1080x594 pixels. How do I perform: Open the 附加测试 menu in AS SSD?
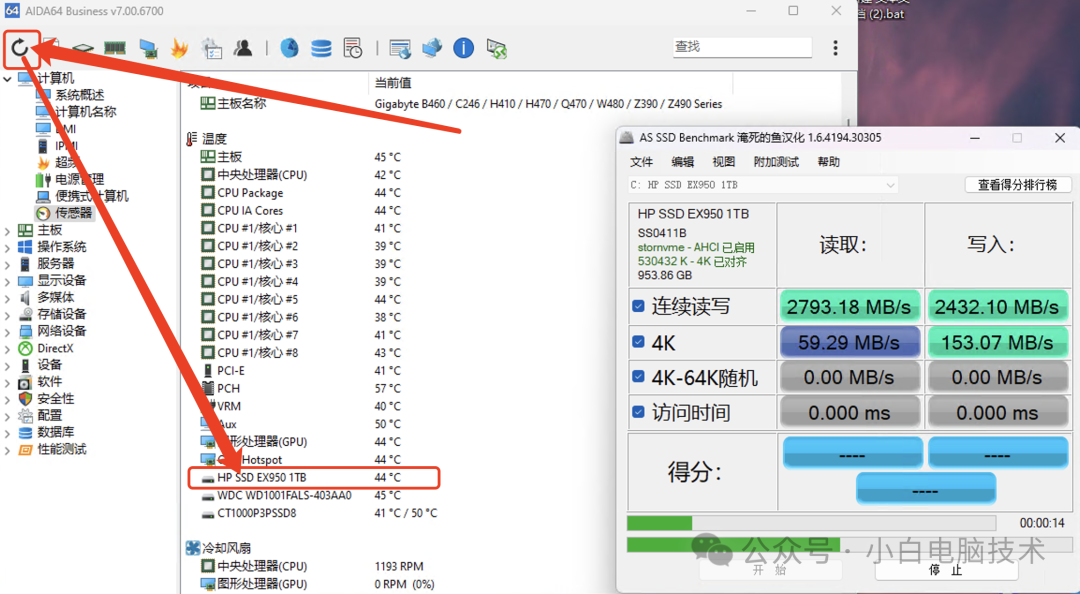[776, 162]
